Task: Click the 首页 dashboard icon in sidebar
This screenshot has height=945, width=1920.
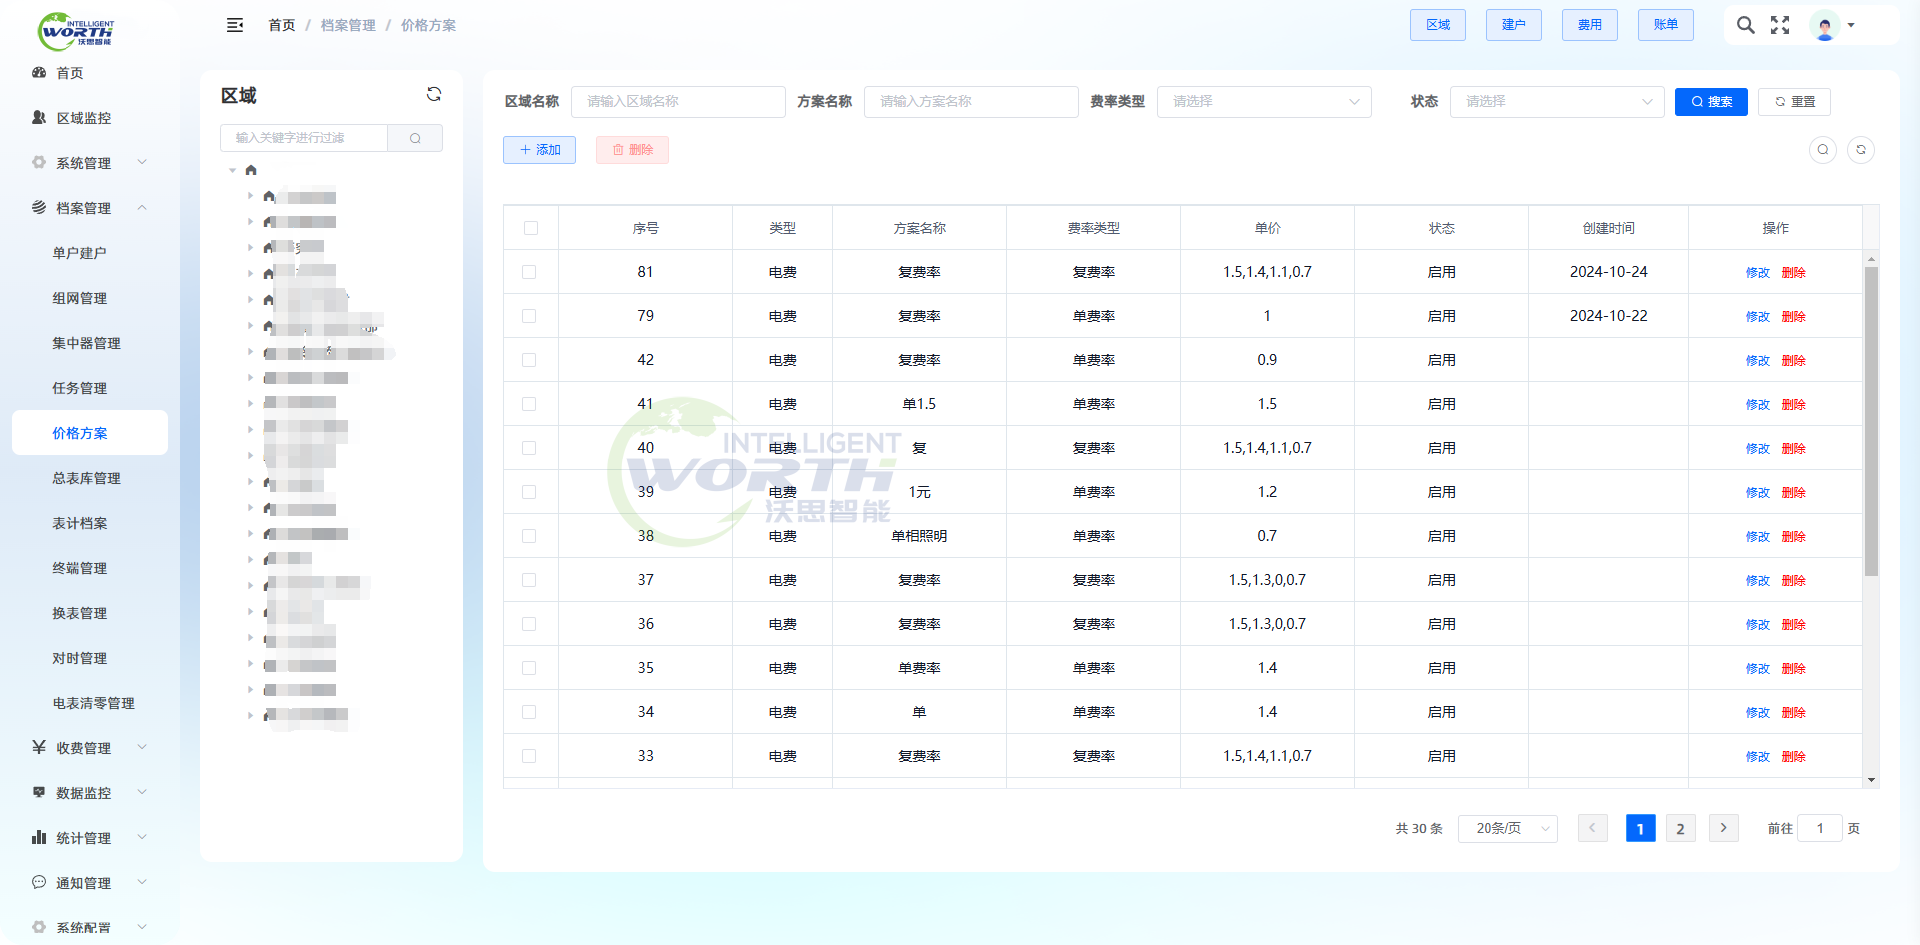Action: (x=39, y=73)
